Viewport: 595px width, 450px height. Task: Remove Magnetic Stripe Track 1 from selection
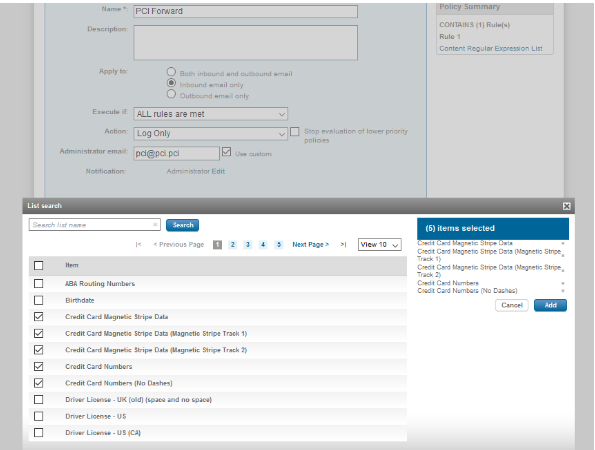(563, 255)
